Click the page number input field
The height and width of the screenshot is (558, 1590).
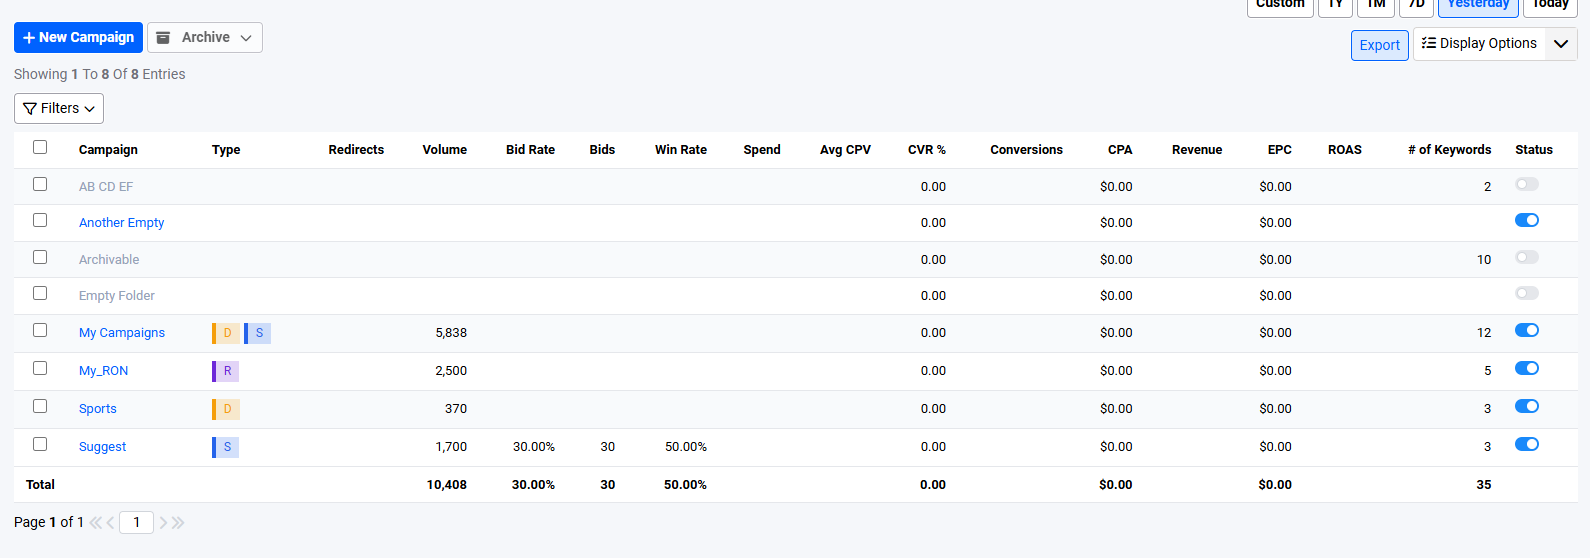136,522
